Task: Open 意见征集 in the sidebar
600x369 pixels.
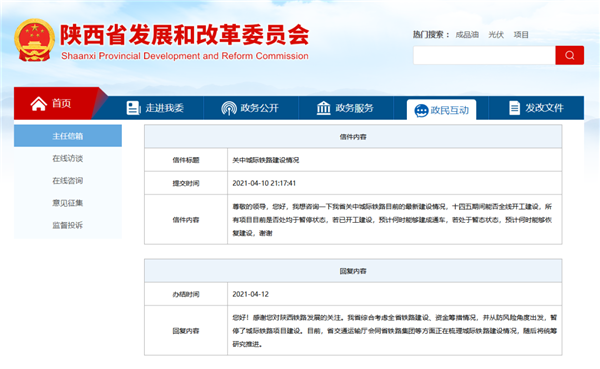Action: coord(68,202)
